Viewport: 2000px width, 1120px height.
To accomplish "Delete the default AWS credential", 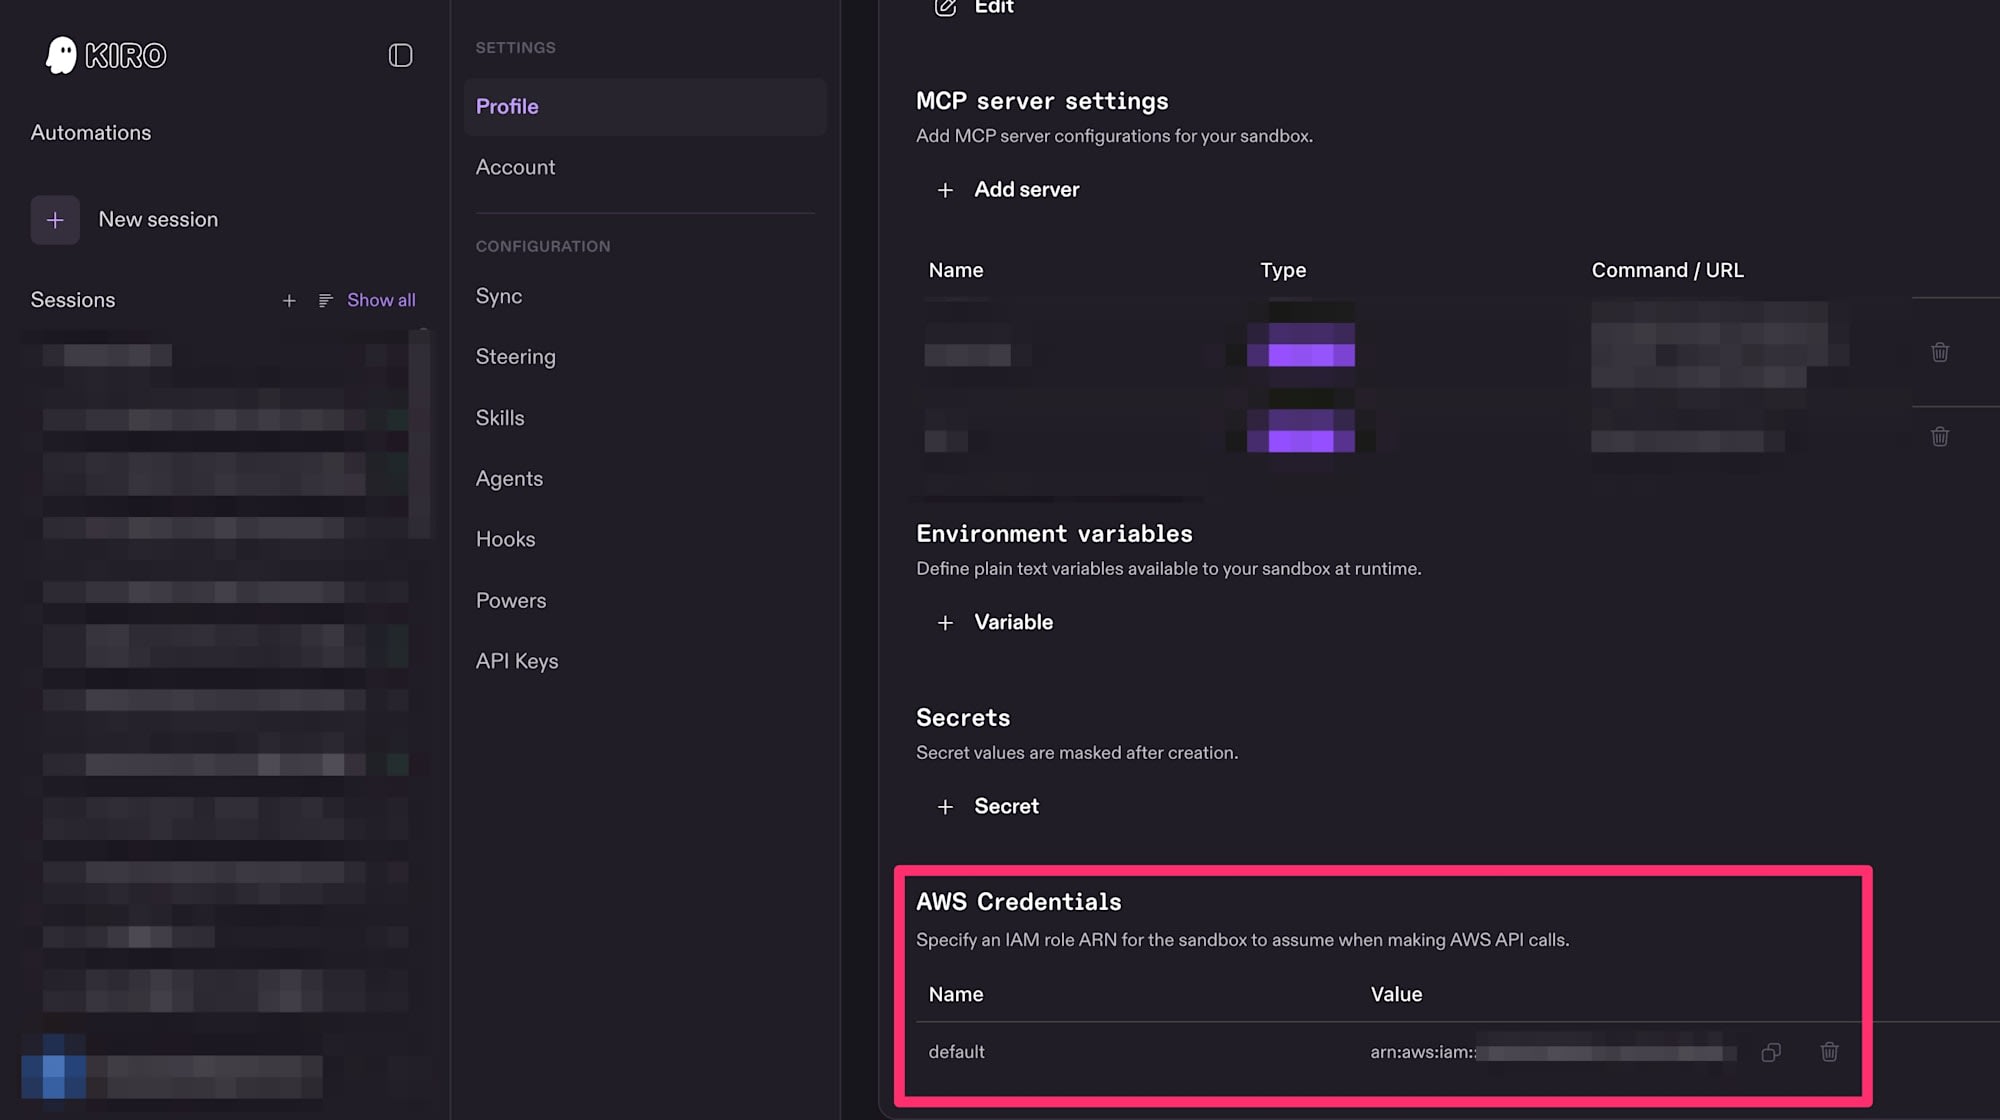I will pos(1829,1052).
